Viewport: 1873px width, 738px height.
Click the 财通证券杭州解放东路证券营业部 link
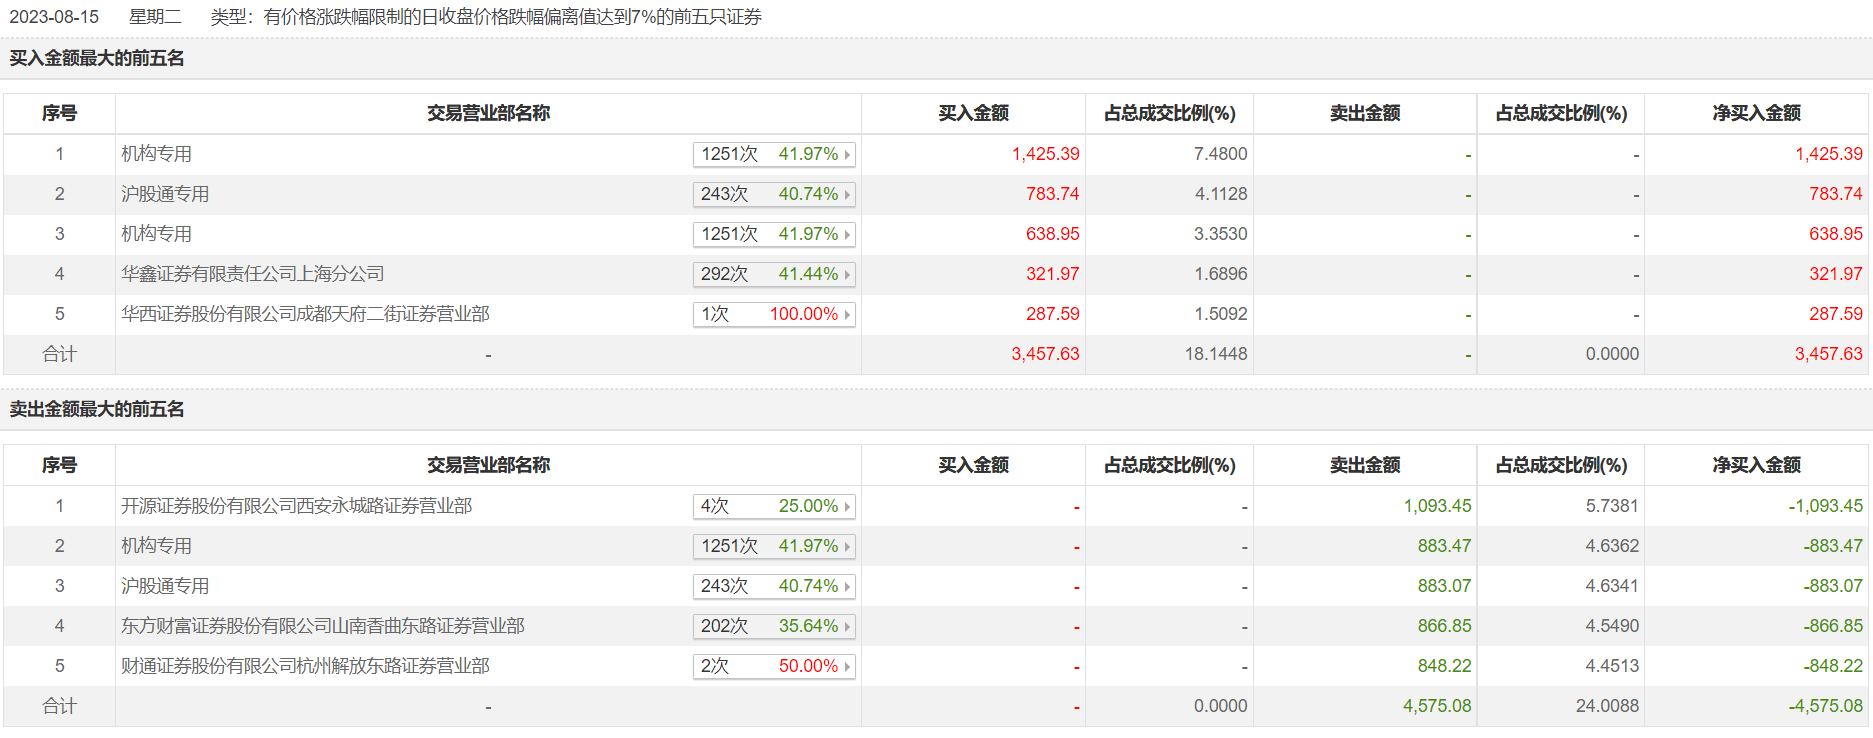(305, 666)
